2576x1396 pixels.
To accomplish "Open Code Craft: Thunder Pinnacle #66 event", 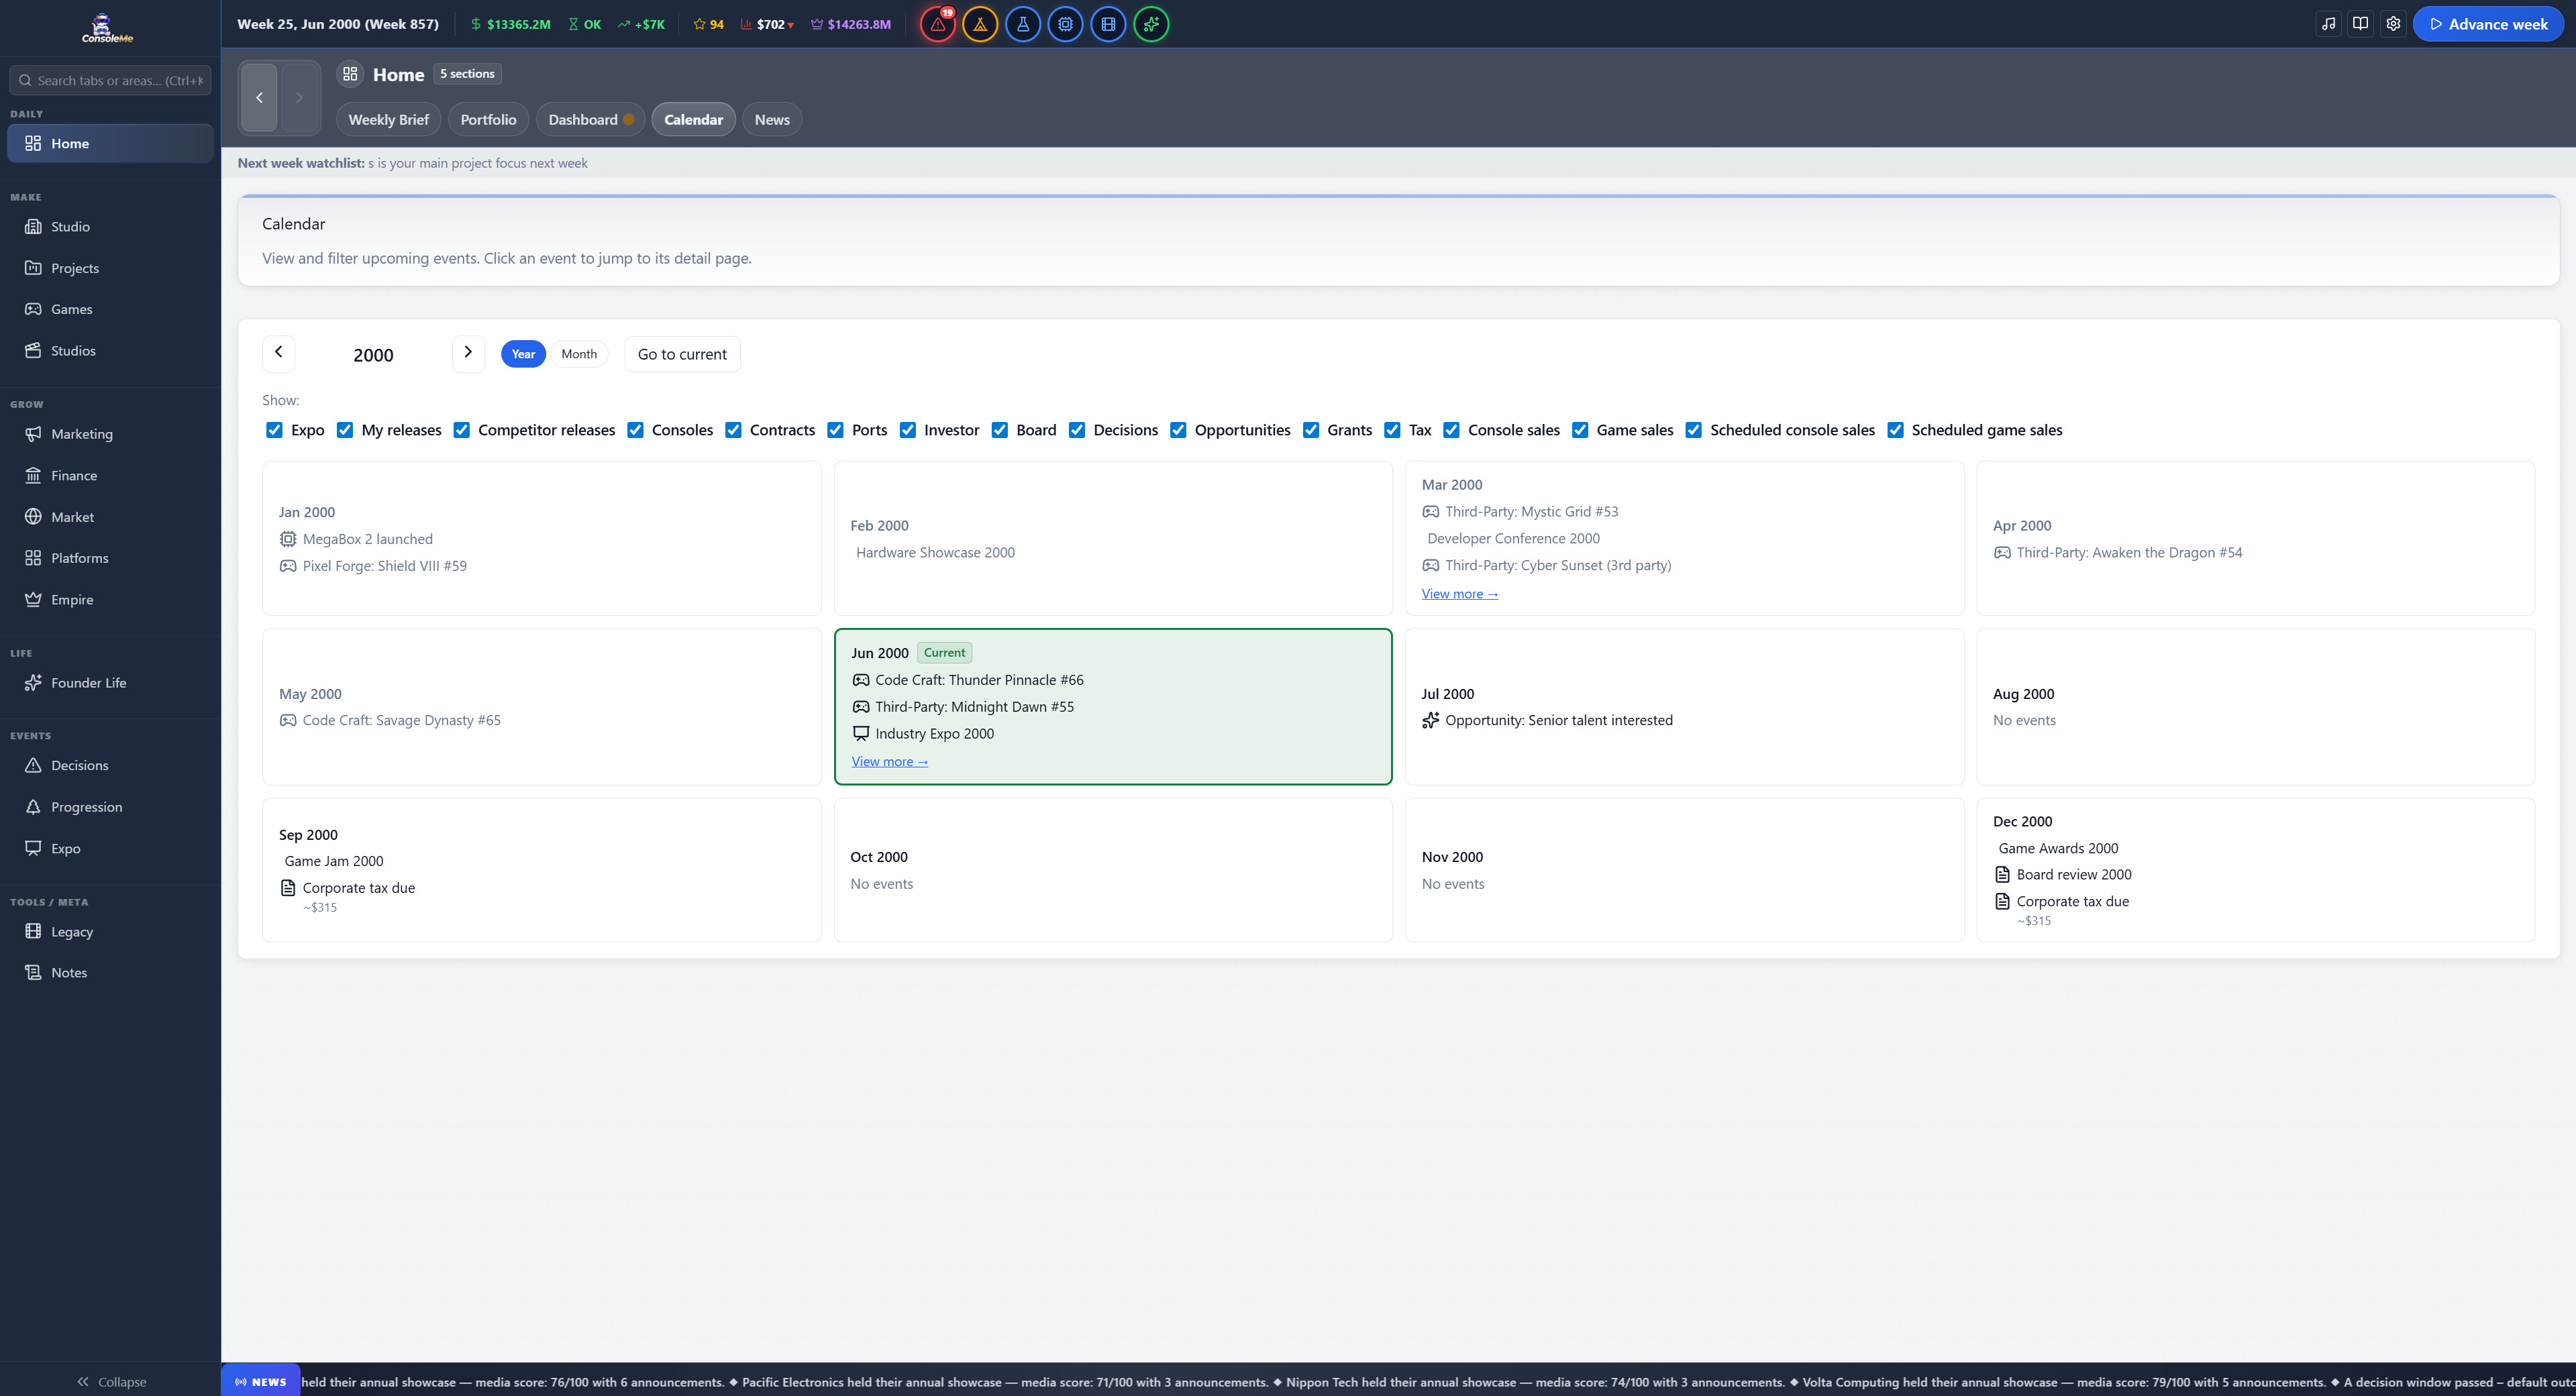I will click(x=967, y=680).
